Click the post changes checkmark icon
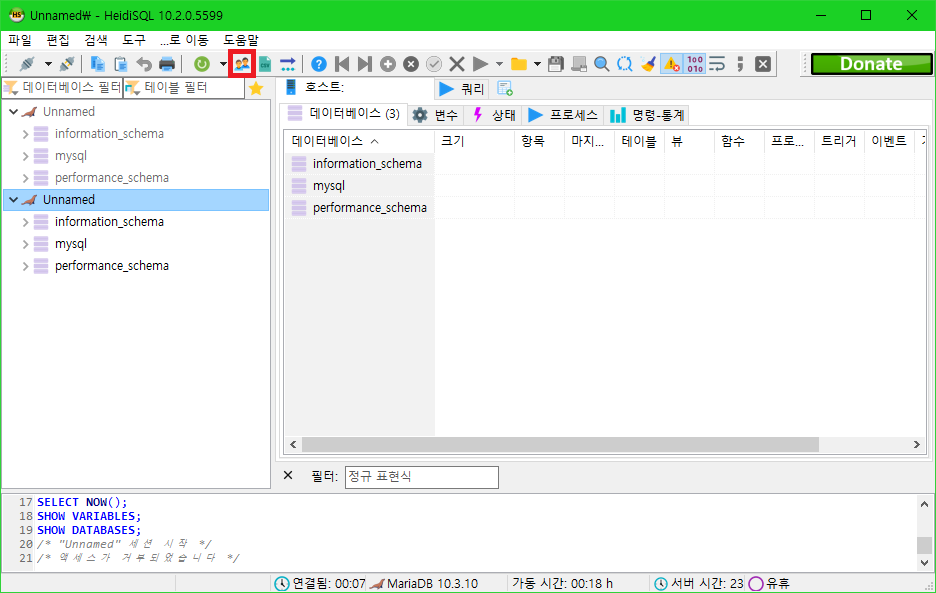Screen dimensions: 936x593 tap(434, 64)
